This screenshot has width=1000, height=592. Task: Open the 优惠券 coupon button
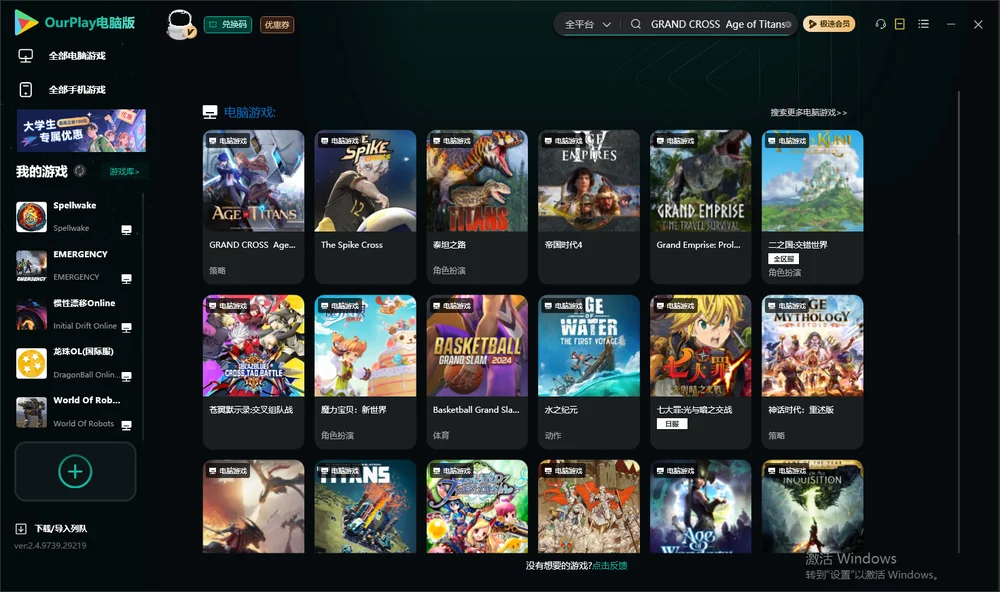coord(277,25)
